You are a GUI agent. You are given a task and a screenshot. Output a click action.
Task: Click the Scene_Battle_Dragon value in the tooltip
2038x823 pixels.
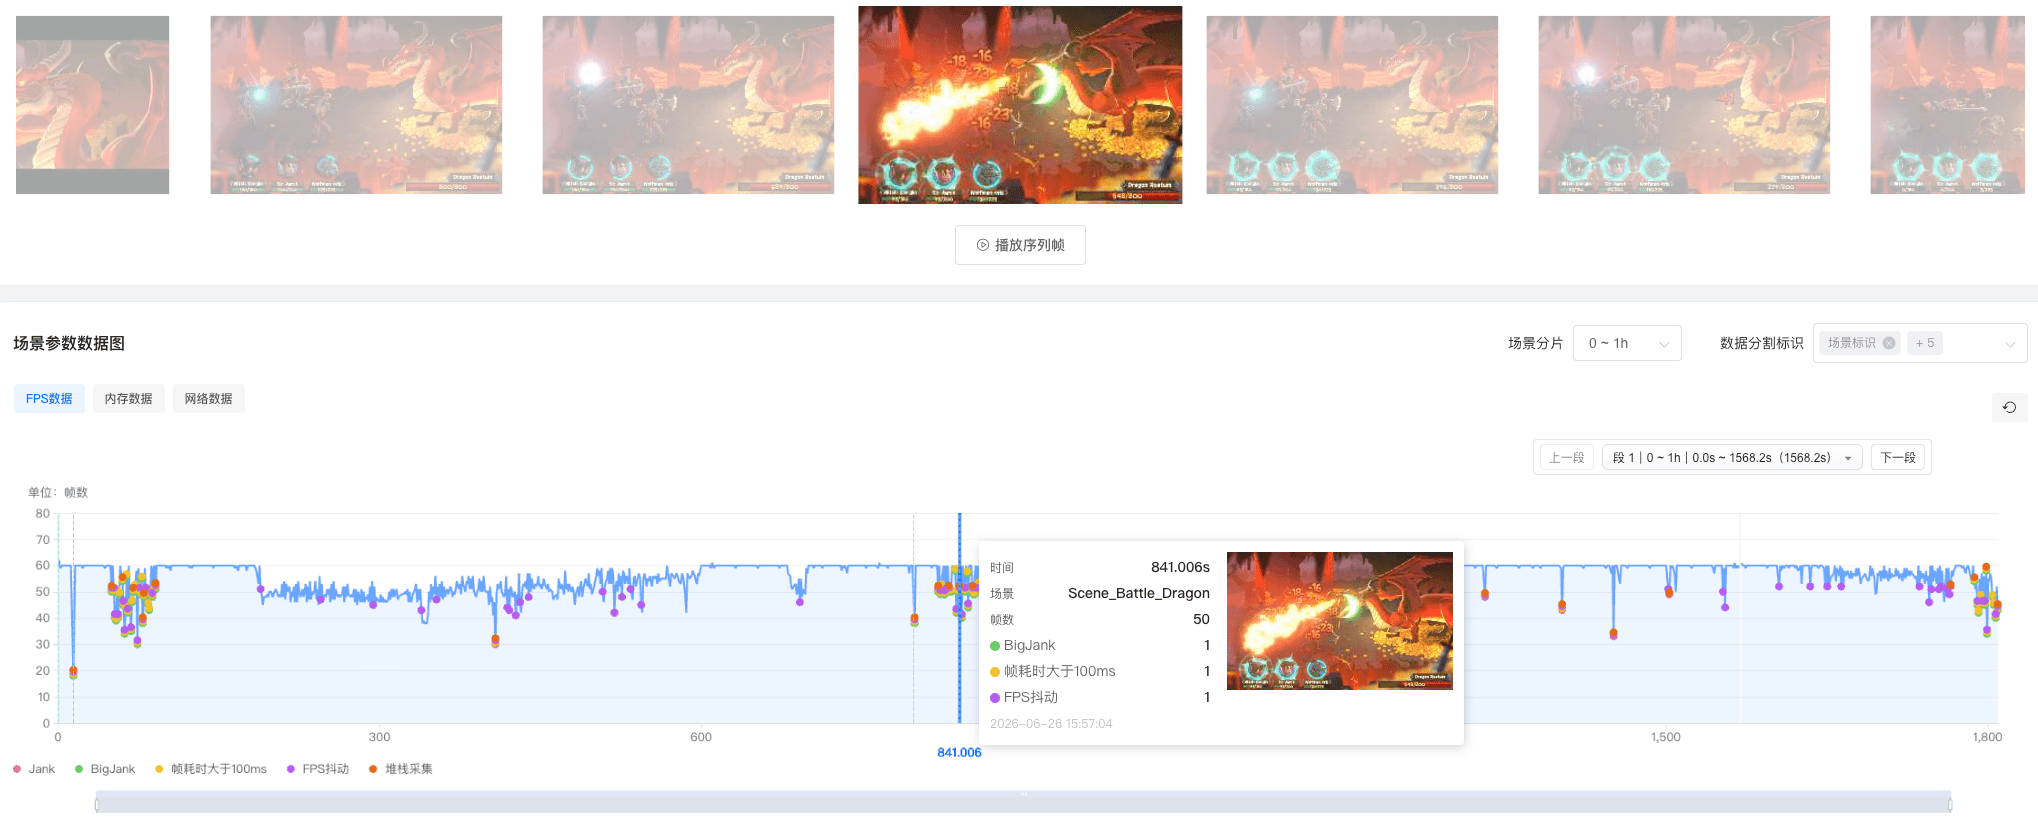1139,593
